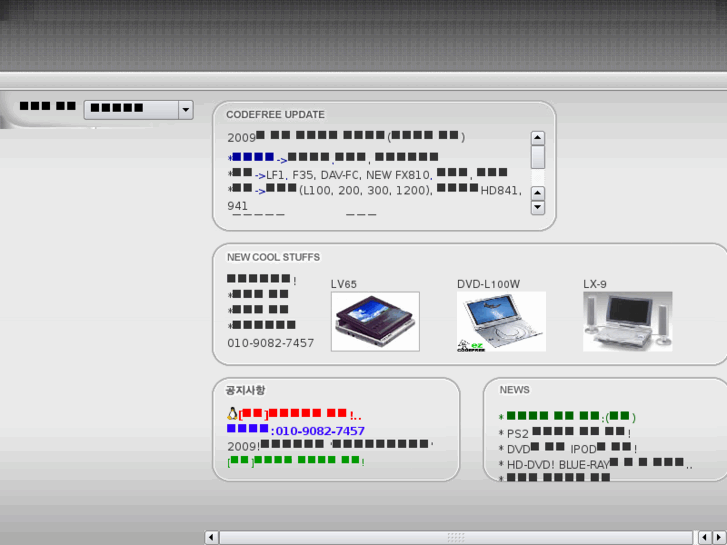Click the horizontal scrollbar thumb grip
The image size is (727, 545).
click(x=456, y=537)
